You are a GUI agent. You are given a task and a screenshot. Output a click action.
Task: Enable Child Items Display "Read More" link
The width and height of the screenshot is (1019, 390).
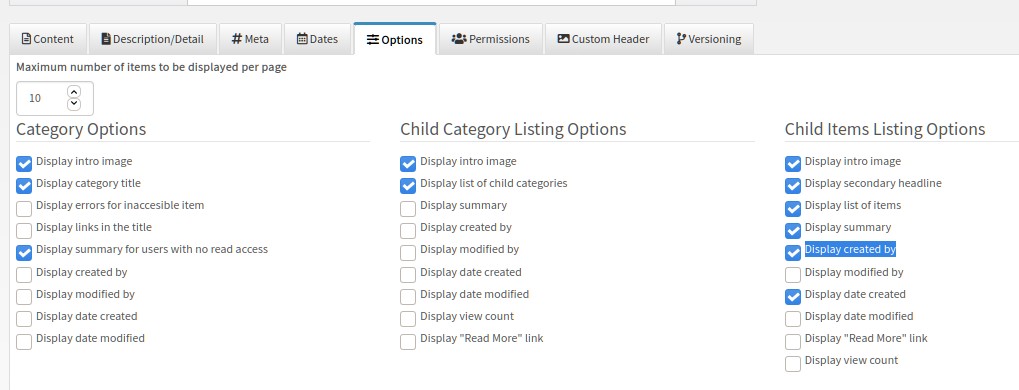(793, 341)
